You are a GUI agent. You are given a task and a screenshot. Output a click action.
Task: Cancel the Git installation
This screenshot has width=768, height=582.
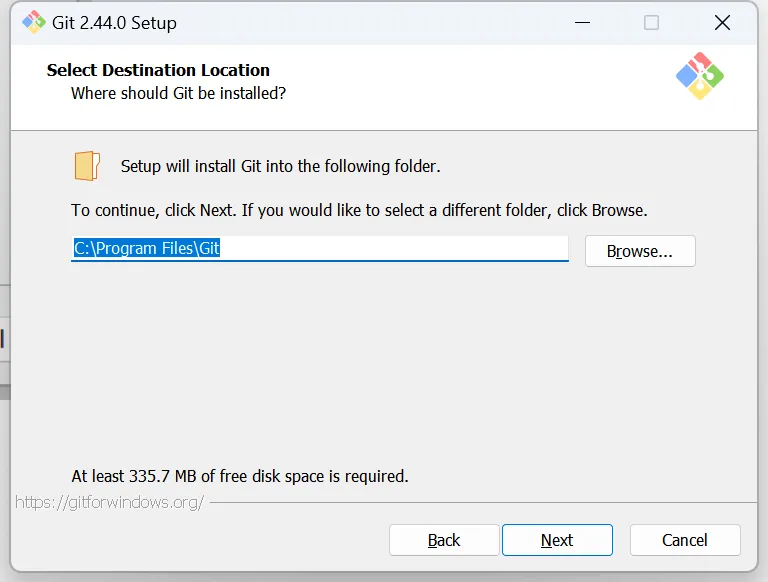tap(685, 540)
